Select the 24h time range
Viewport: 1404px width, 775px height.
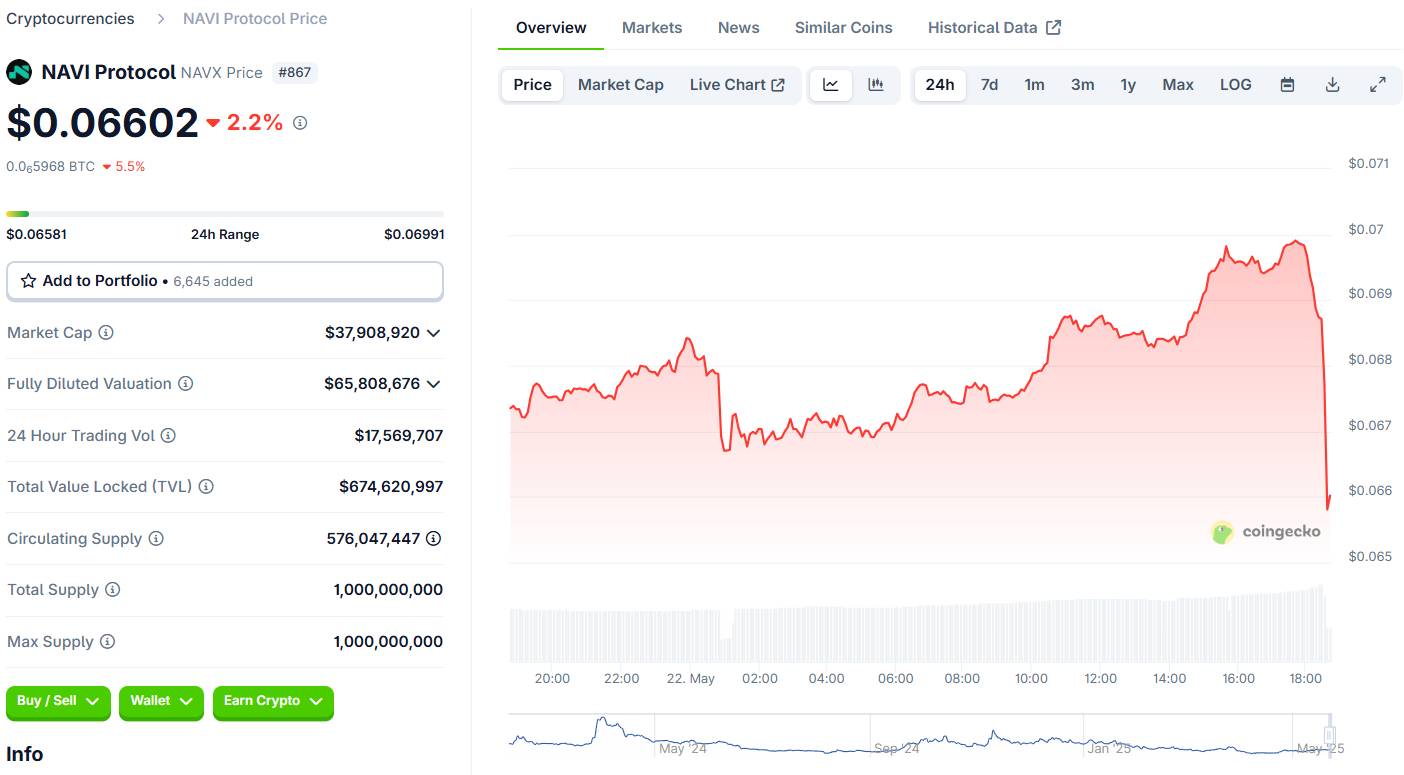[x=940, y=85]
